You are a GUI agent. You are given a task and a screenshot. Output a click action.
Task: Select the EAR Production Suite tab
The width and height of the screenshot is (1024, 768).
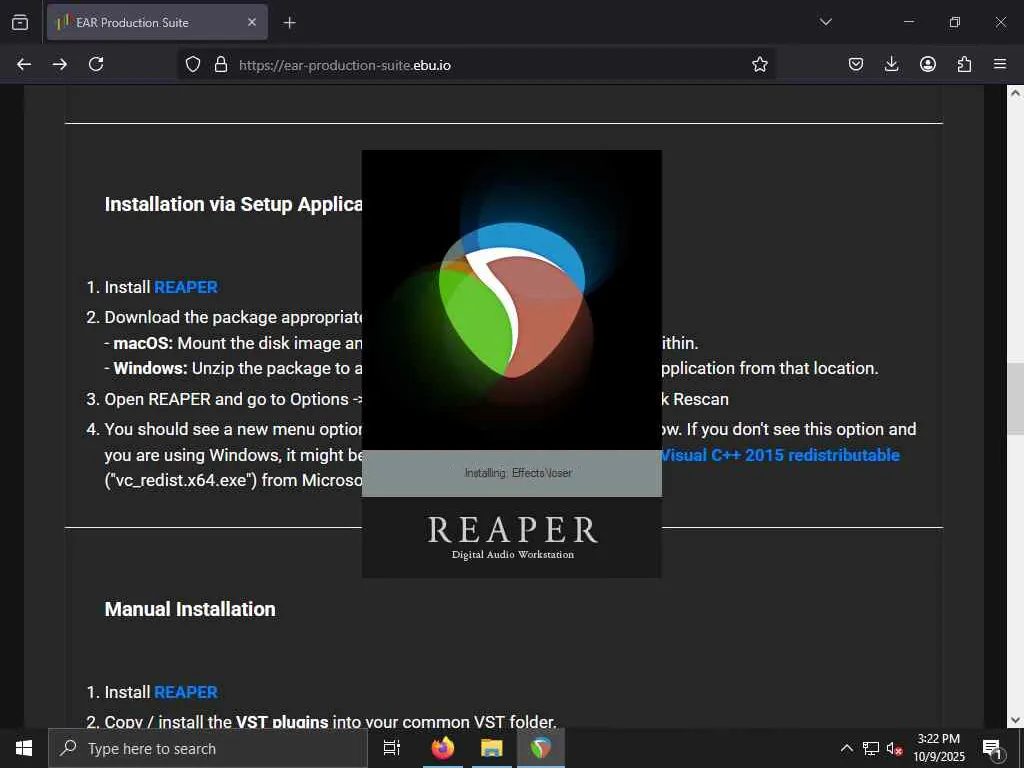[157, 22]
